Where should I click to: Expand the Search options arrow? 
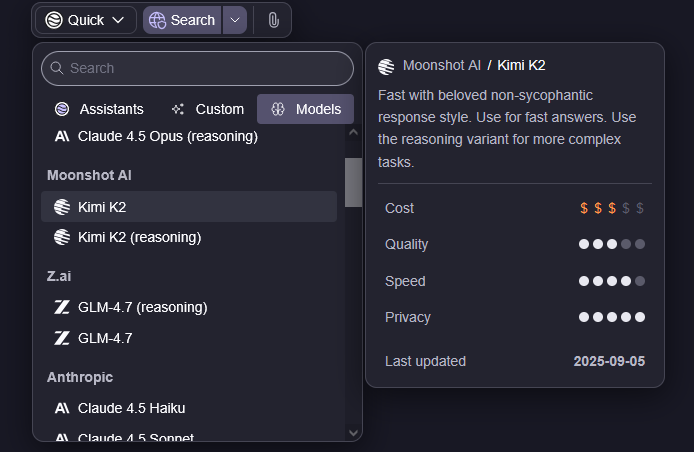click(x=235, y=20)
